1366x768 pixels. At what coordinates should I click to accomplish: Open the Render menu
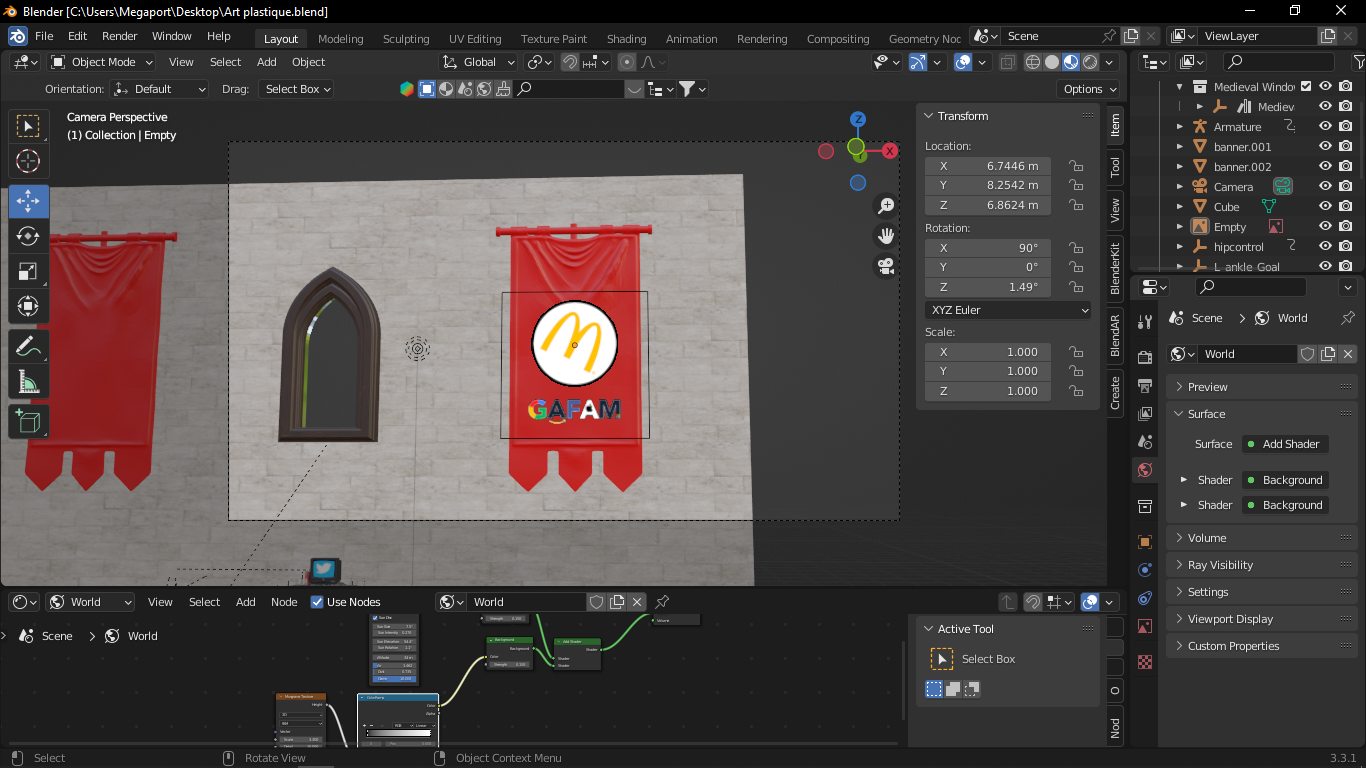(120, 36)
